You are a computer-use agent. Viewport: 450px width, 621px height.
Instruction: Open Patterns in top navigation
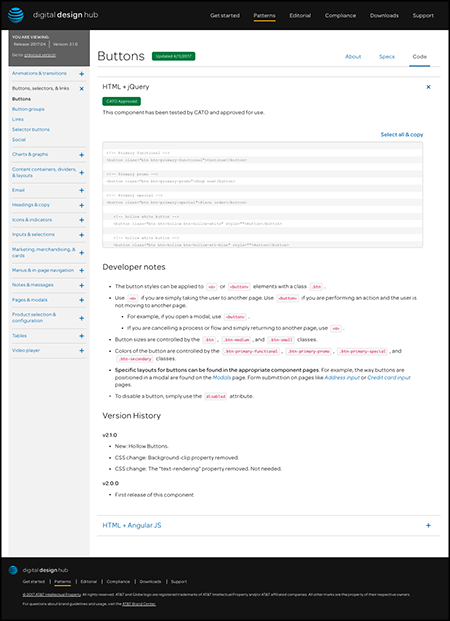(264, 15)
